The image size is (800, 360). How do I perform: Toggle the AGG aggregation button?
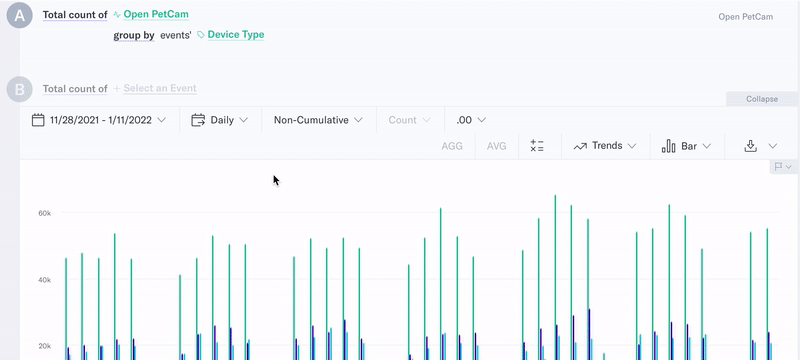point(452,146)
